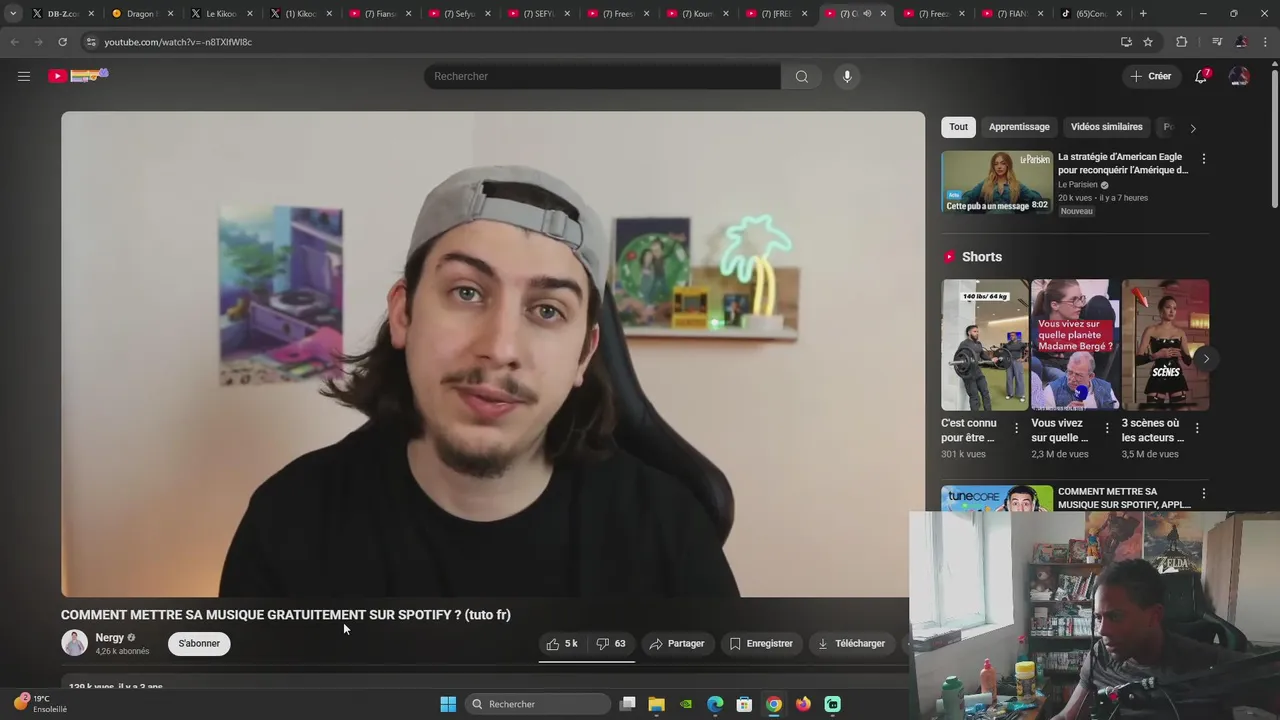Open menu for the "3 scènes où les acteurs" short
Image resolution: width=1280 pixels, height=720 pixels.
1196,428
